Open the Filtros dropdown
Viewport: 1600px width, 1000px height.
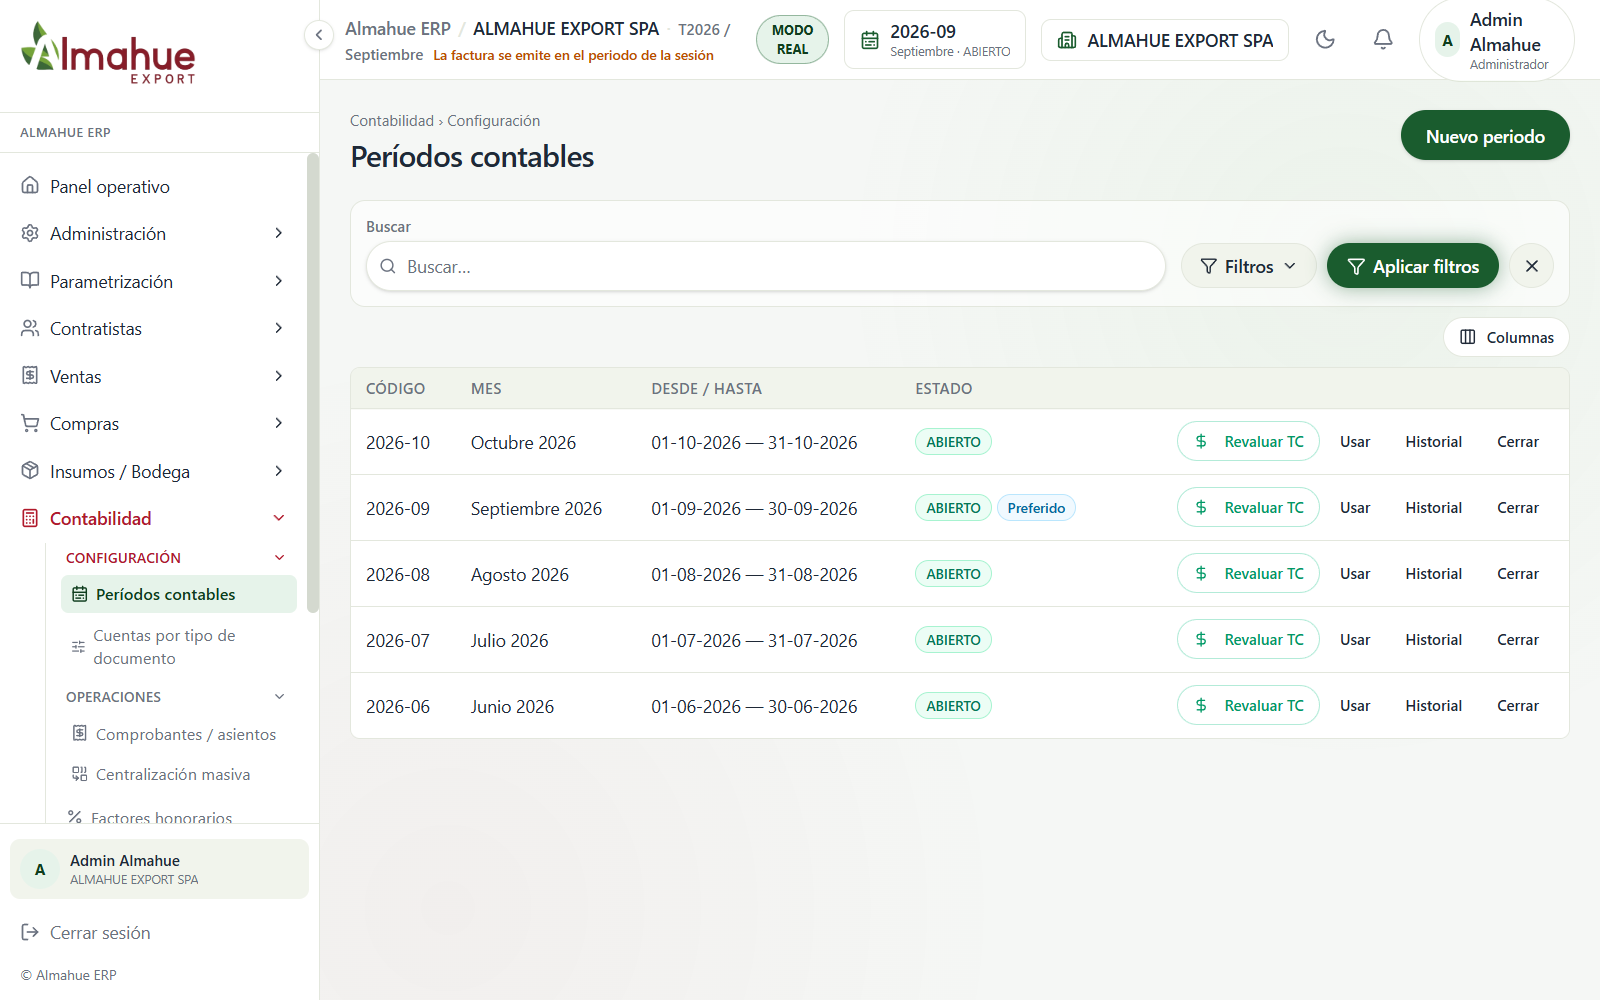click(1248, 266)
